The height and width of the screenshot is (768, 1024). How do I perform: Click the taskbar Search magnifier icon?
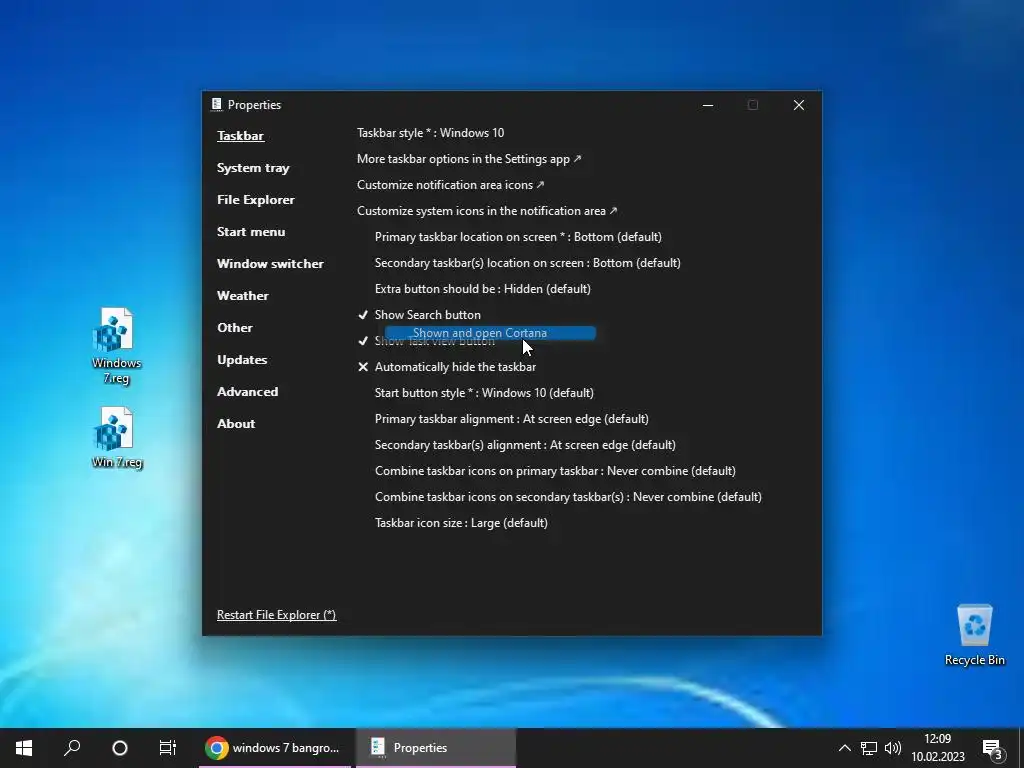(72, 748)
